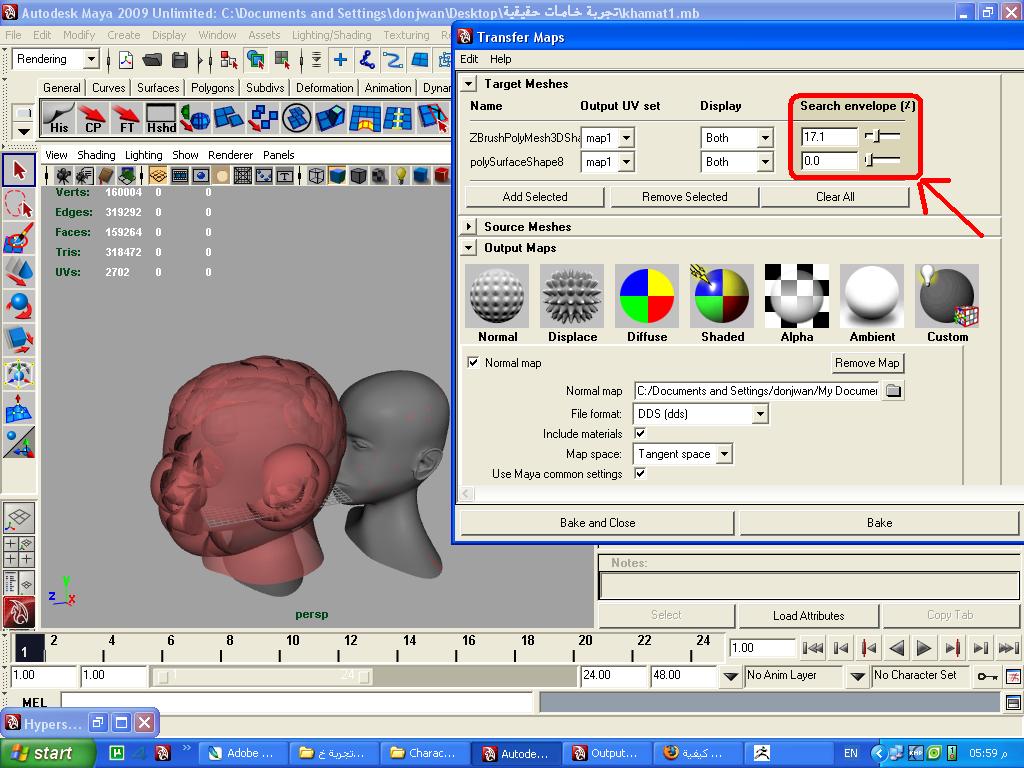1024x768 pixels.
Task: Switch to the Surfaces shelf tab
Action: (157, 88)
